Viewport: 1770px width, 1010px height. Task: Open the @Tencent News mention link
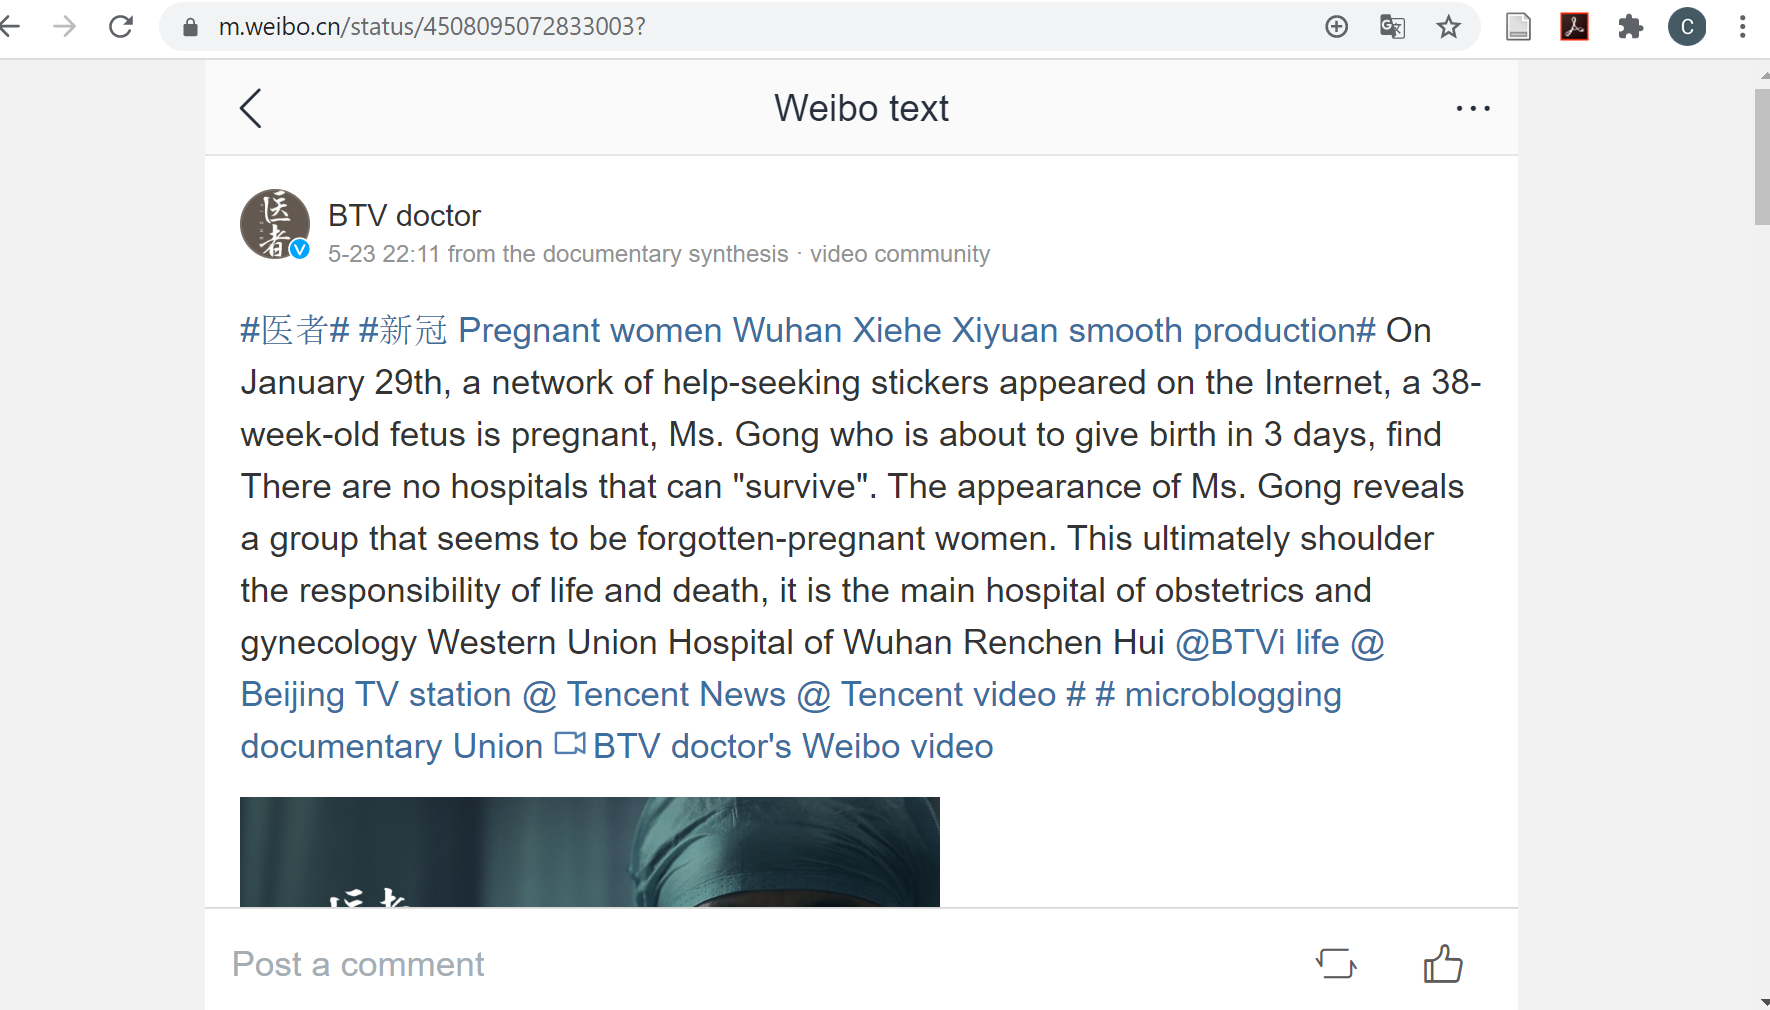click(x=654, y=694)
